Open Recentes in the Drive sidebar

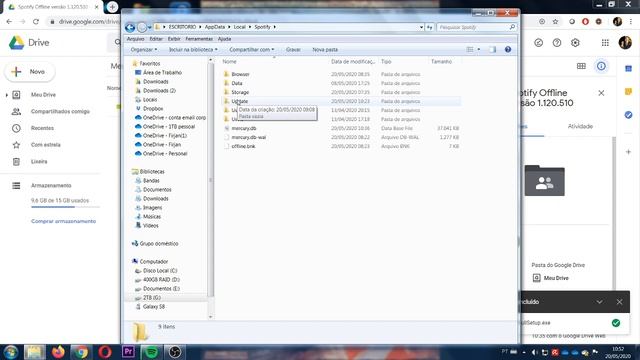(x=42, y=128)
